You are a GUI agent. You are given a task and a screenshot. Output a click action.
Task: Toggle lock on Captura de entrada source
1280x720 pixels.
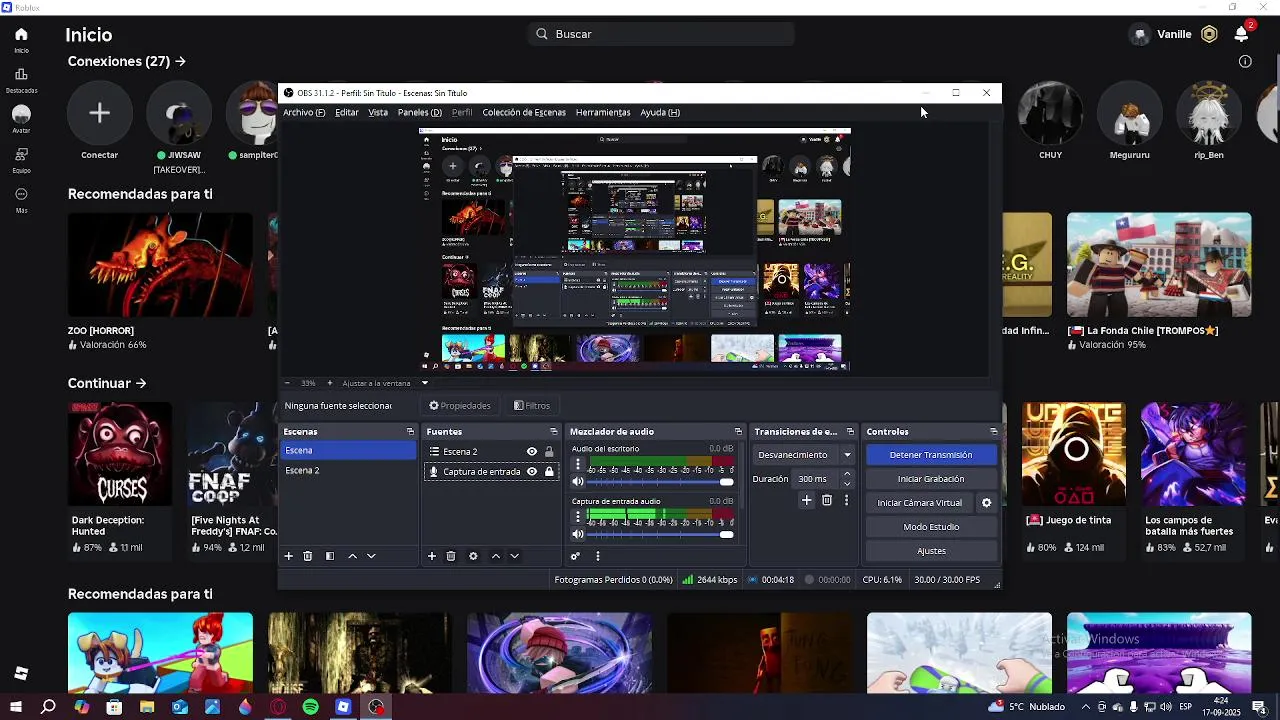549,472
